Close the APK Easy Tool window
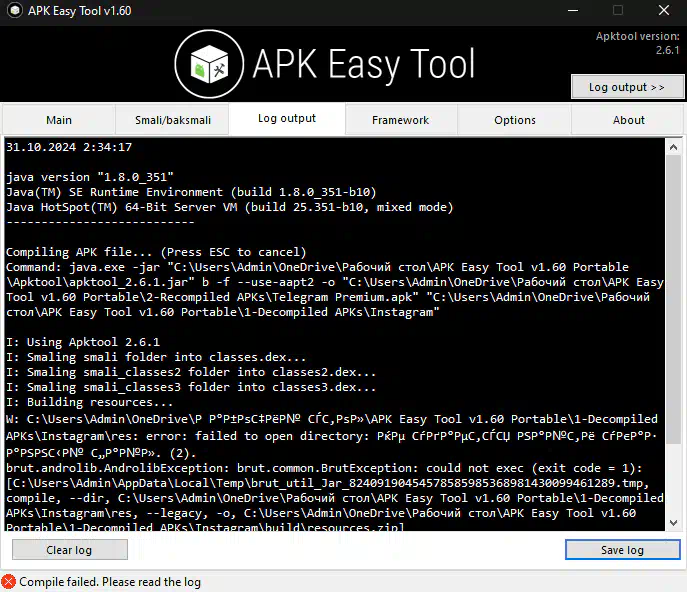 (x=664, y=11)
